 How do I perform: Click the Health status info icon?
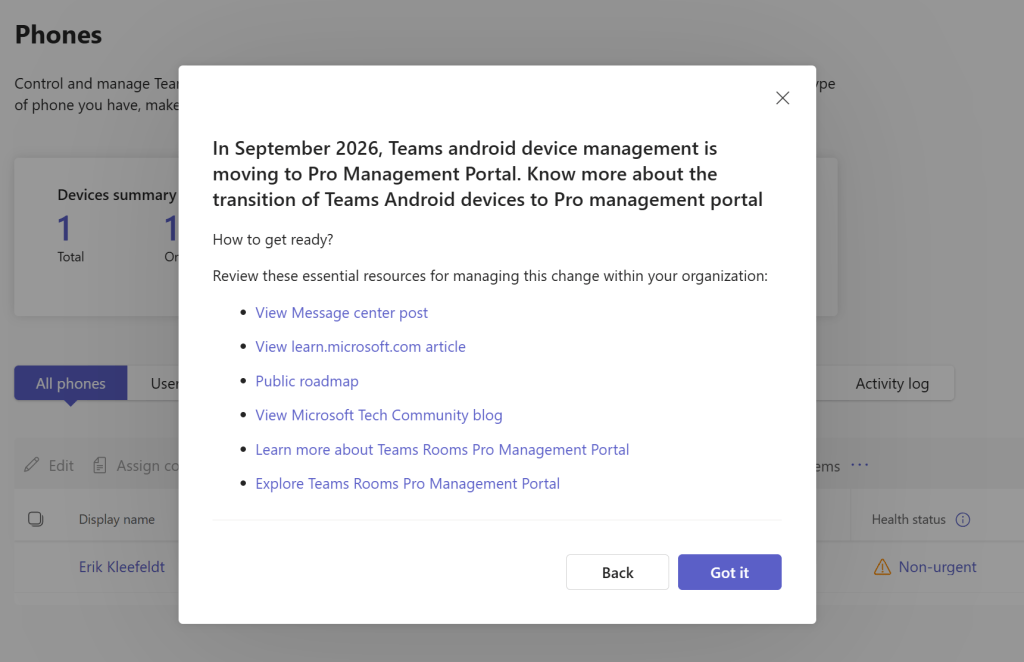tap(963, 520)
